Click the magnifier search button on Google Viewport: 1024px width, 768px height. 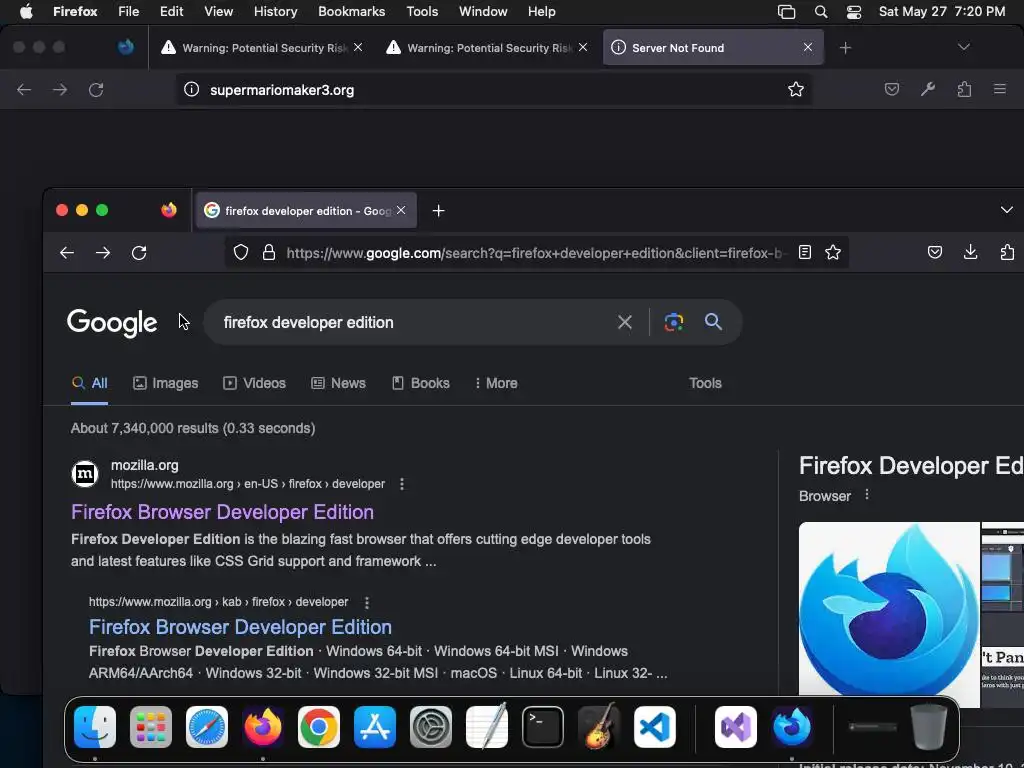click(x=713, y=321)
